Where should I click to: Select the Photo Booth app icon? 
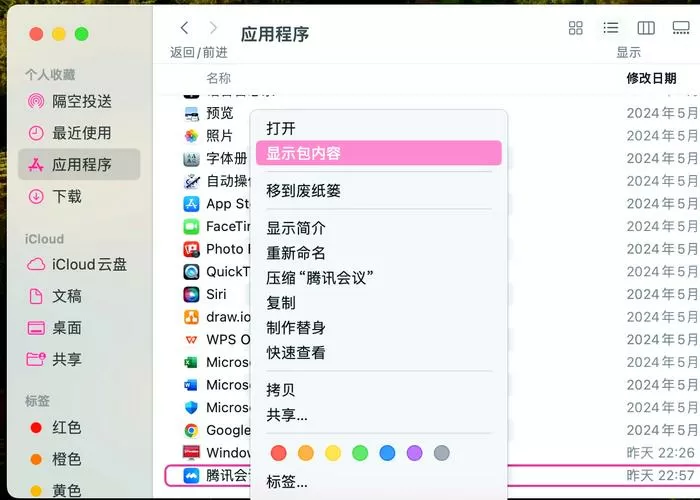point(192,249)
